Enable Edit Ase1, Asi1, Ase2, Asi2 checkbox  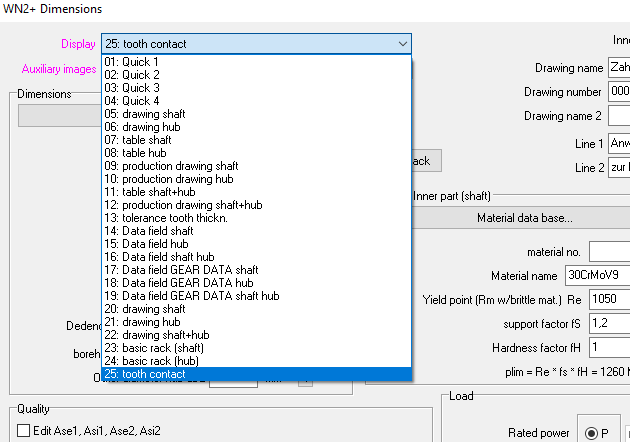click(x=23, y=430)
